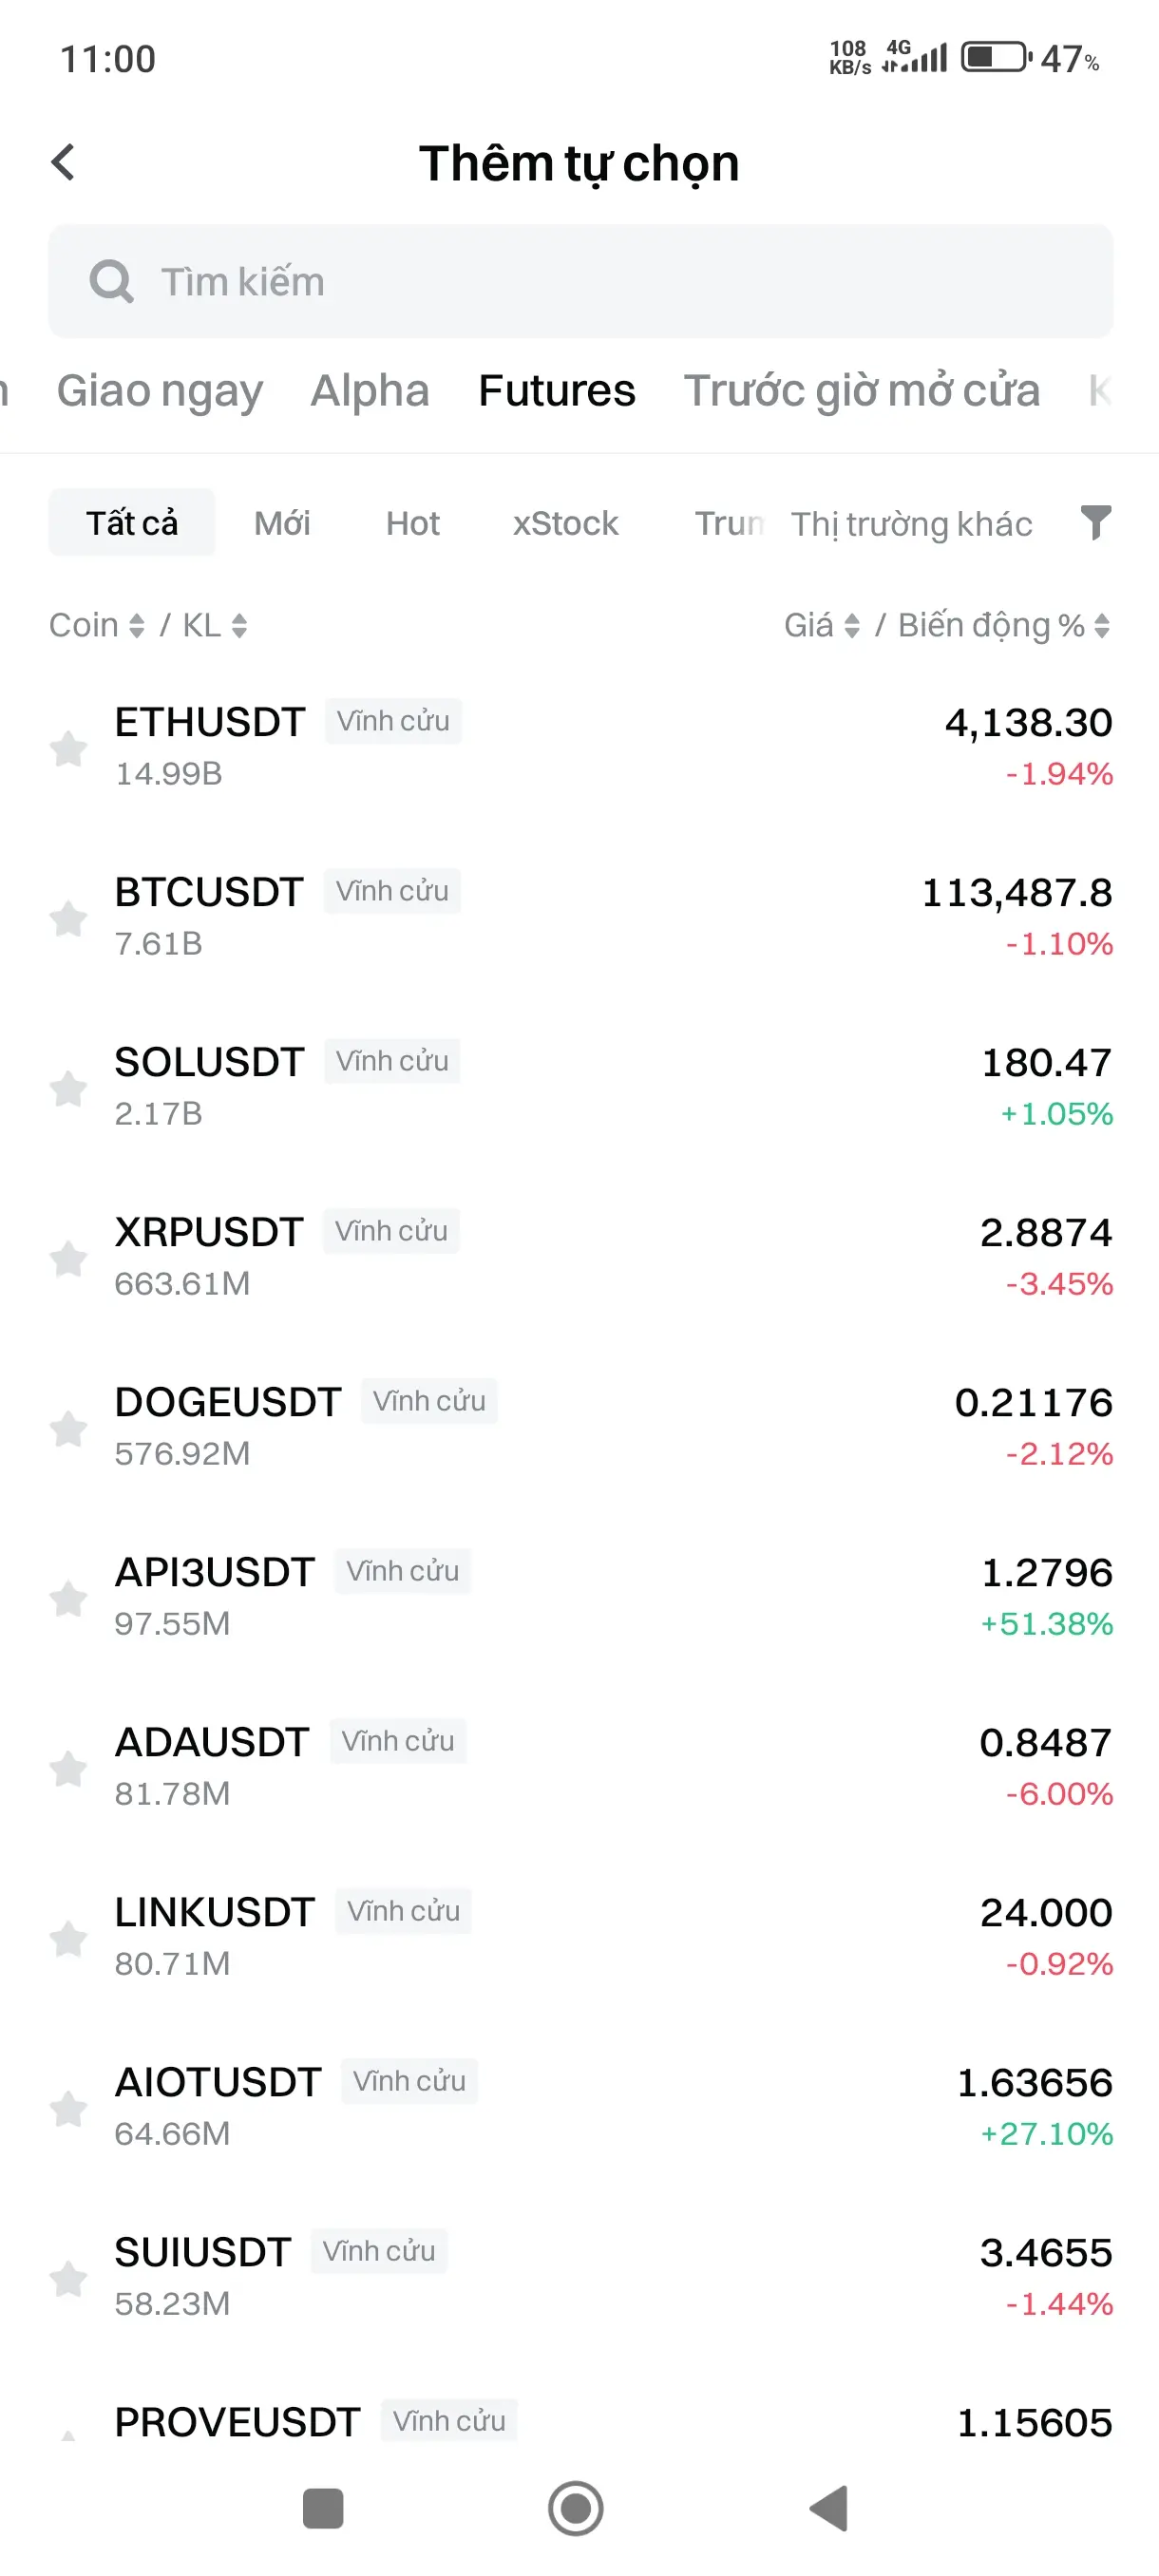Switch to the Alpha tab
The image size is (1159, 2576).
click(370, 390)
